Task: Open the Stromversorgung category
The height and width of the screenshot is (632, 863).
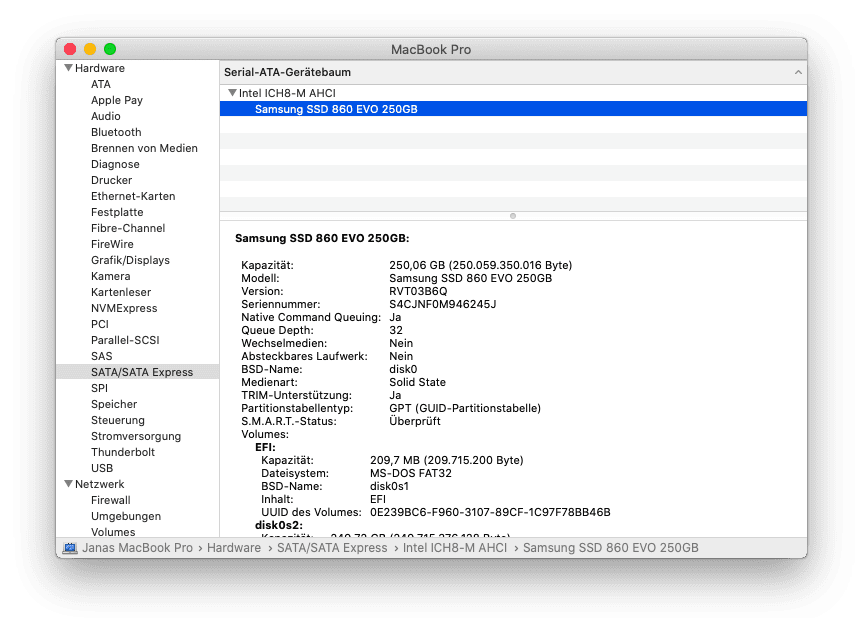Action: (136, 436)
